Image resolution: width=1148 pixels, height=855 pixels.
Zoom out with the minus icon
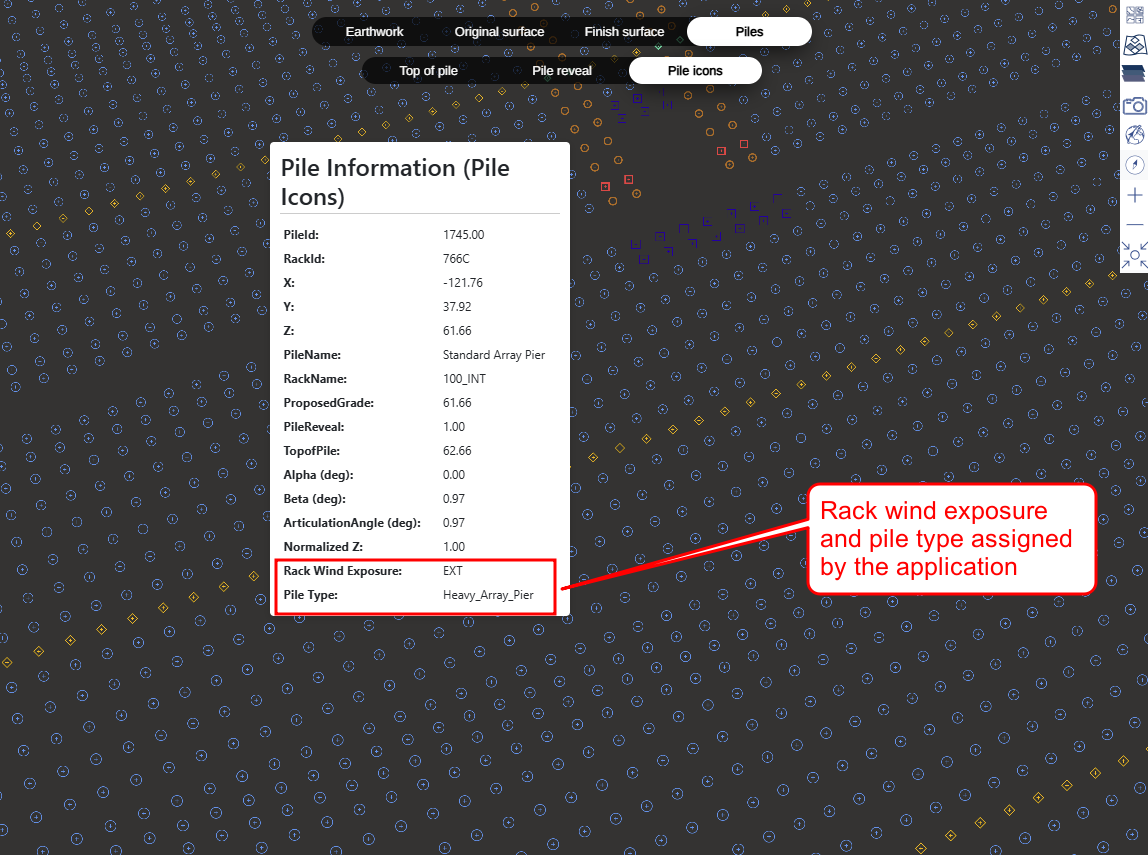(1134, 224)
